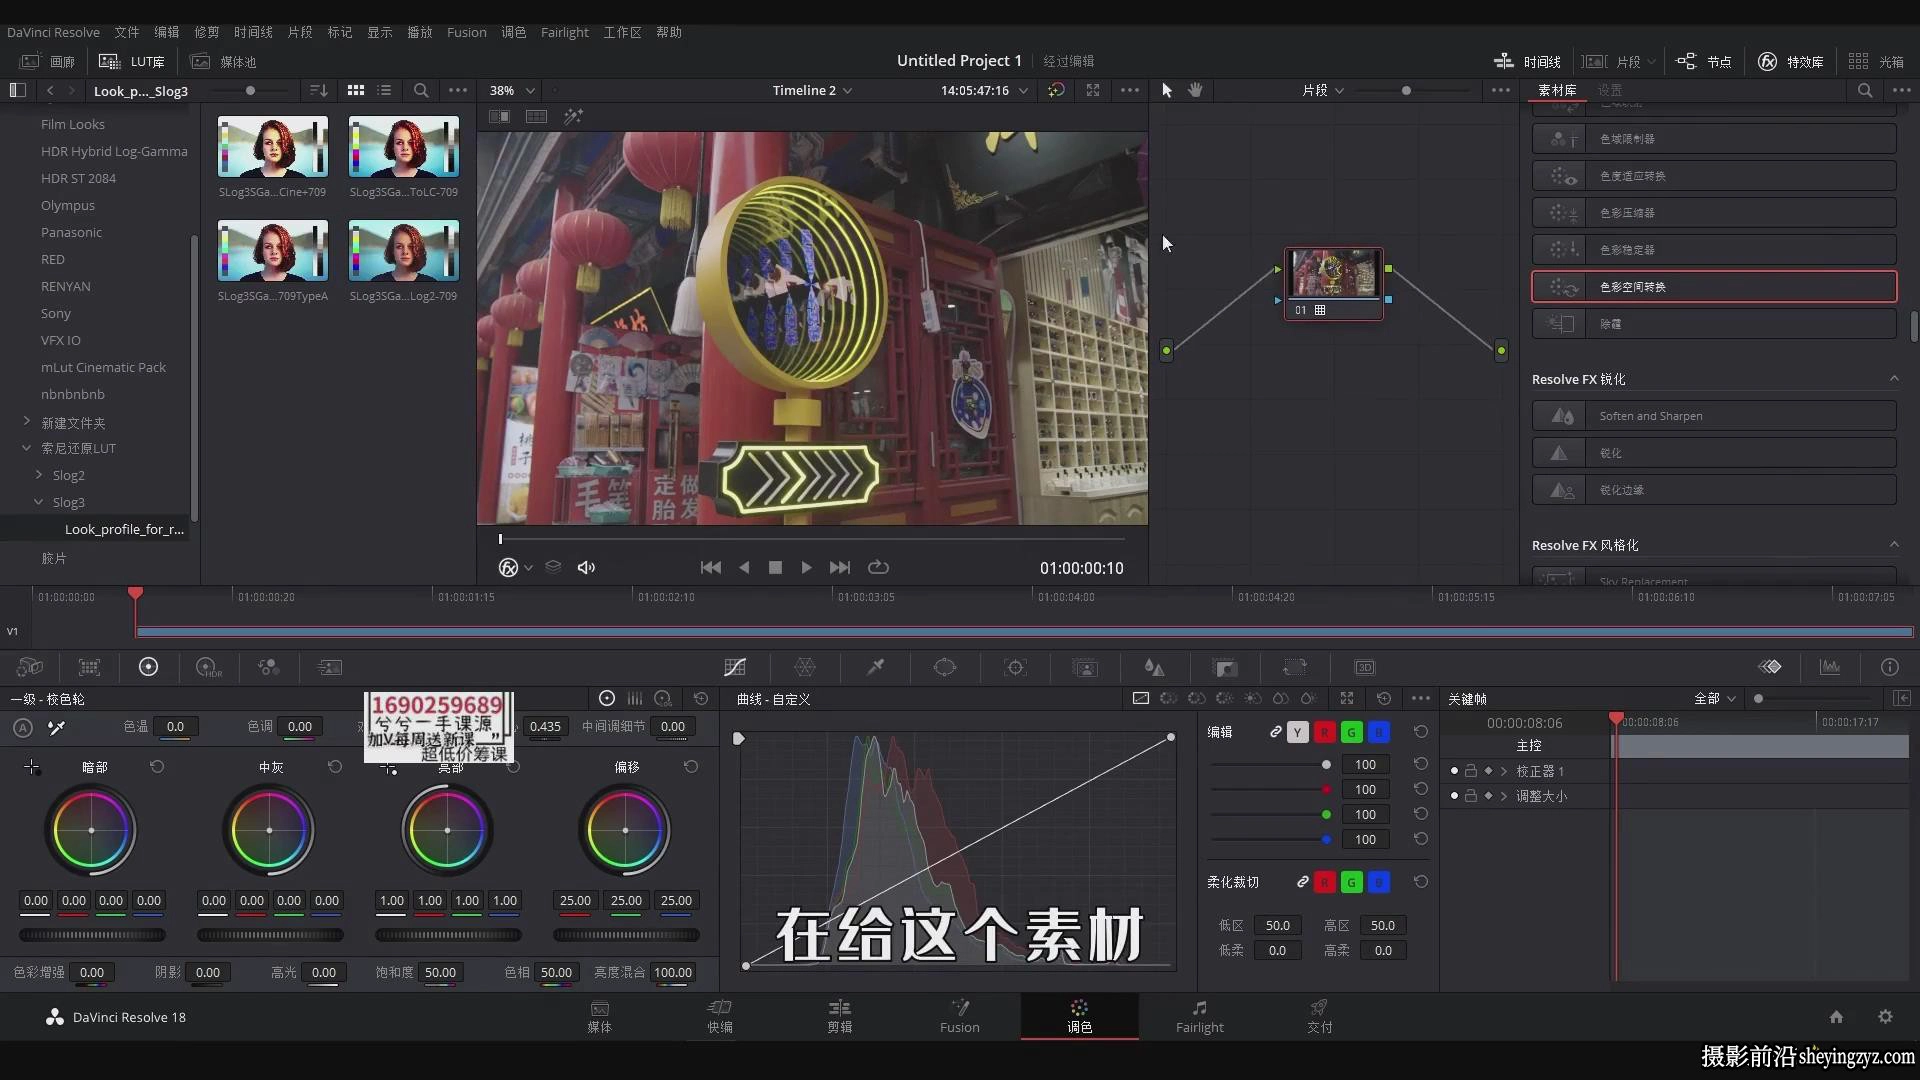Open project settings gear icon
Viewport: 1920px width, 1080px height.
[1885, 1017]
